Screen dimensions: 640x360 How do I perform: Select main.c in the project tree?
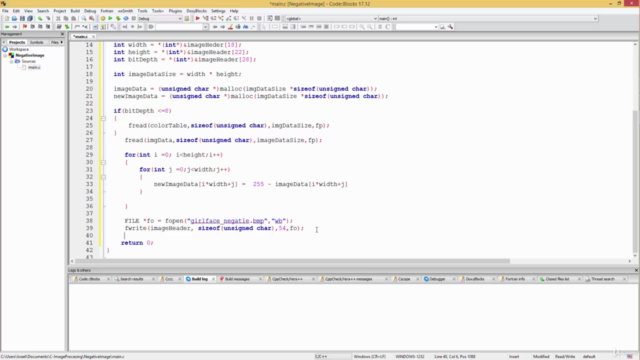34,67
